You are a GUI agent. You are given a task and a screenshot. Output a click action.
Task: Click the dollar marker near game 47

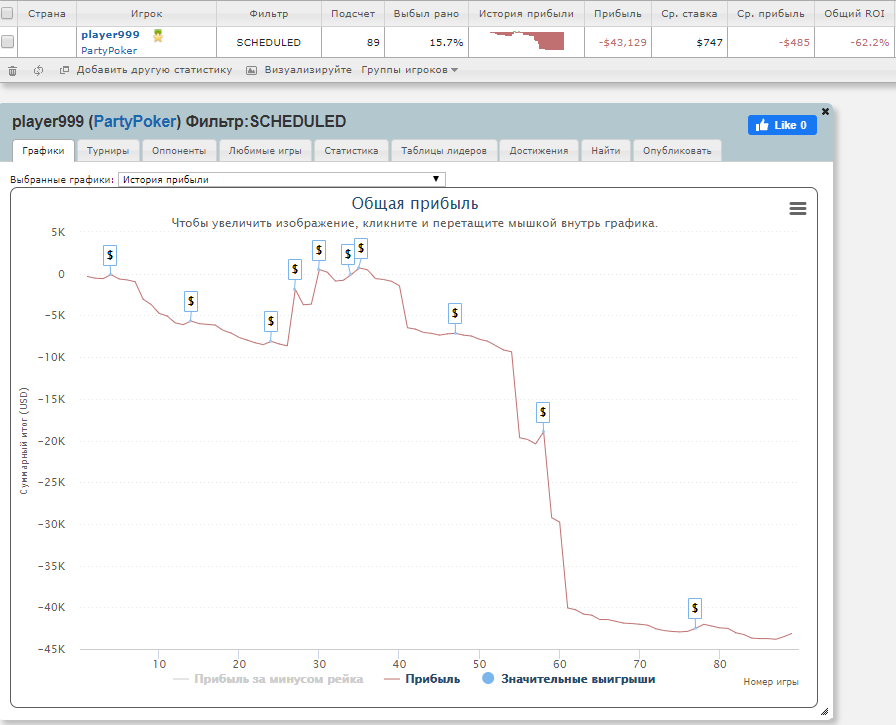[455, 313]
